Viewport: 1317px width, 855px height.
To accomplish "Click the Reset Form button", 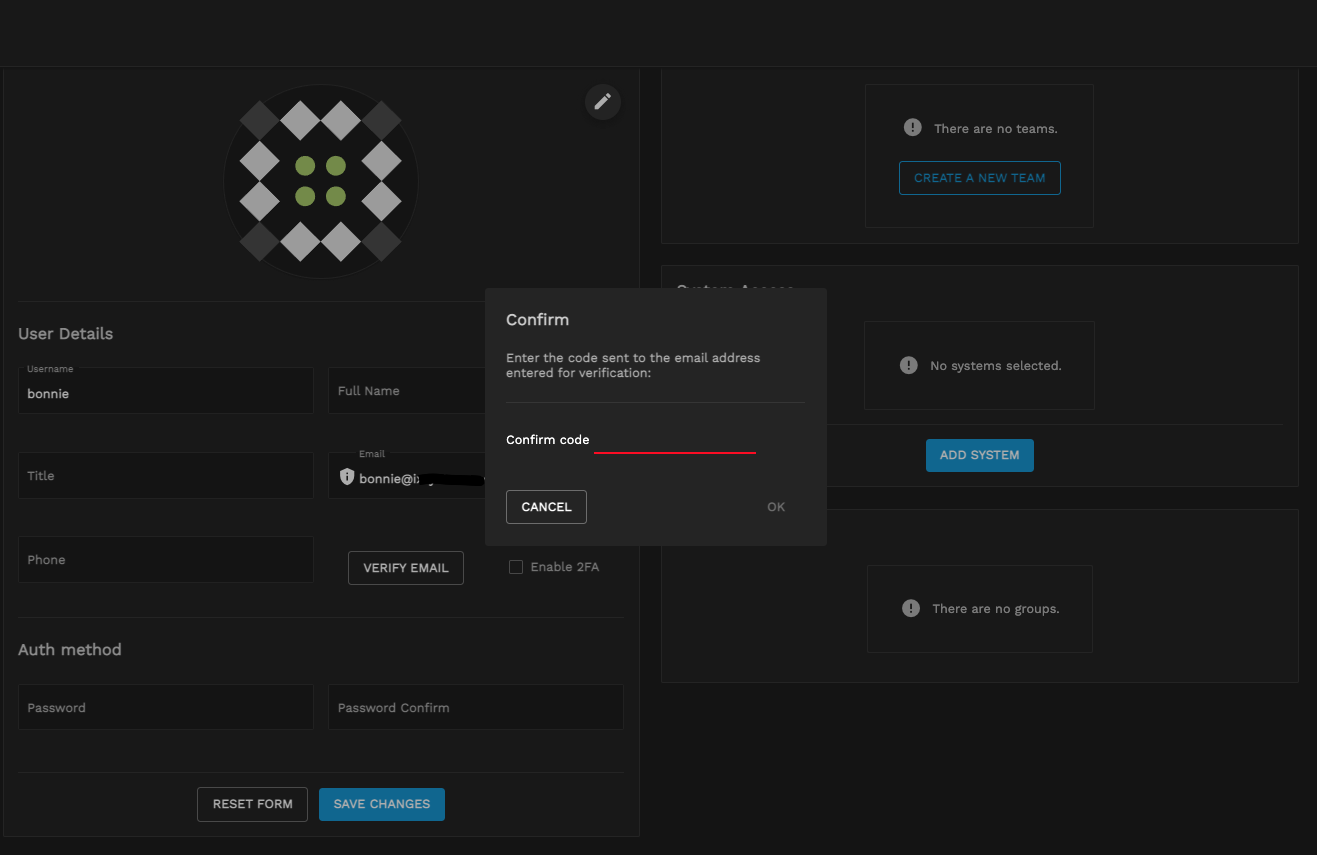I will (252, 804).
